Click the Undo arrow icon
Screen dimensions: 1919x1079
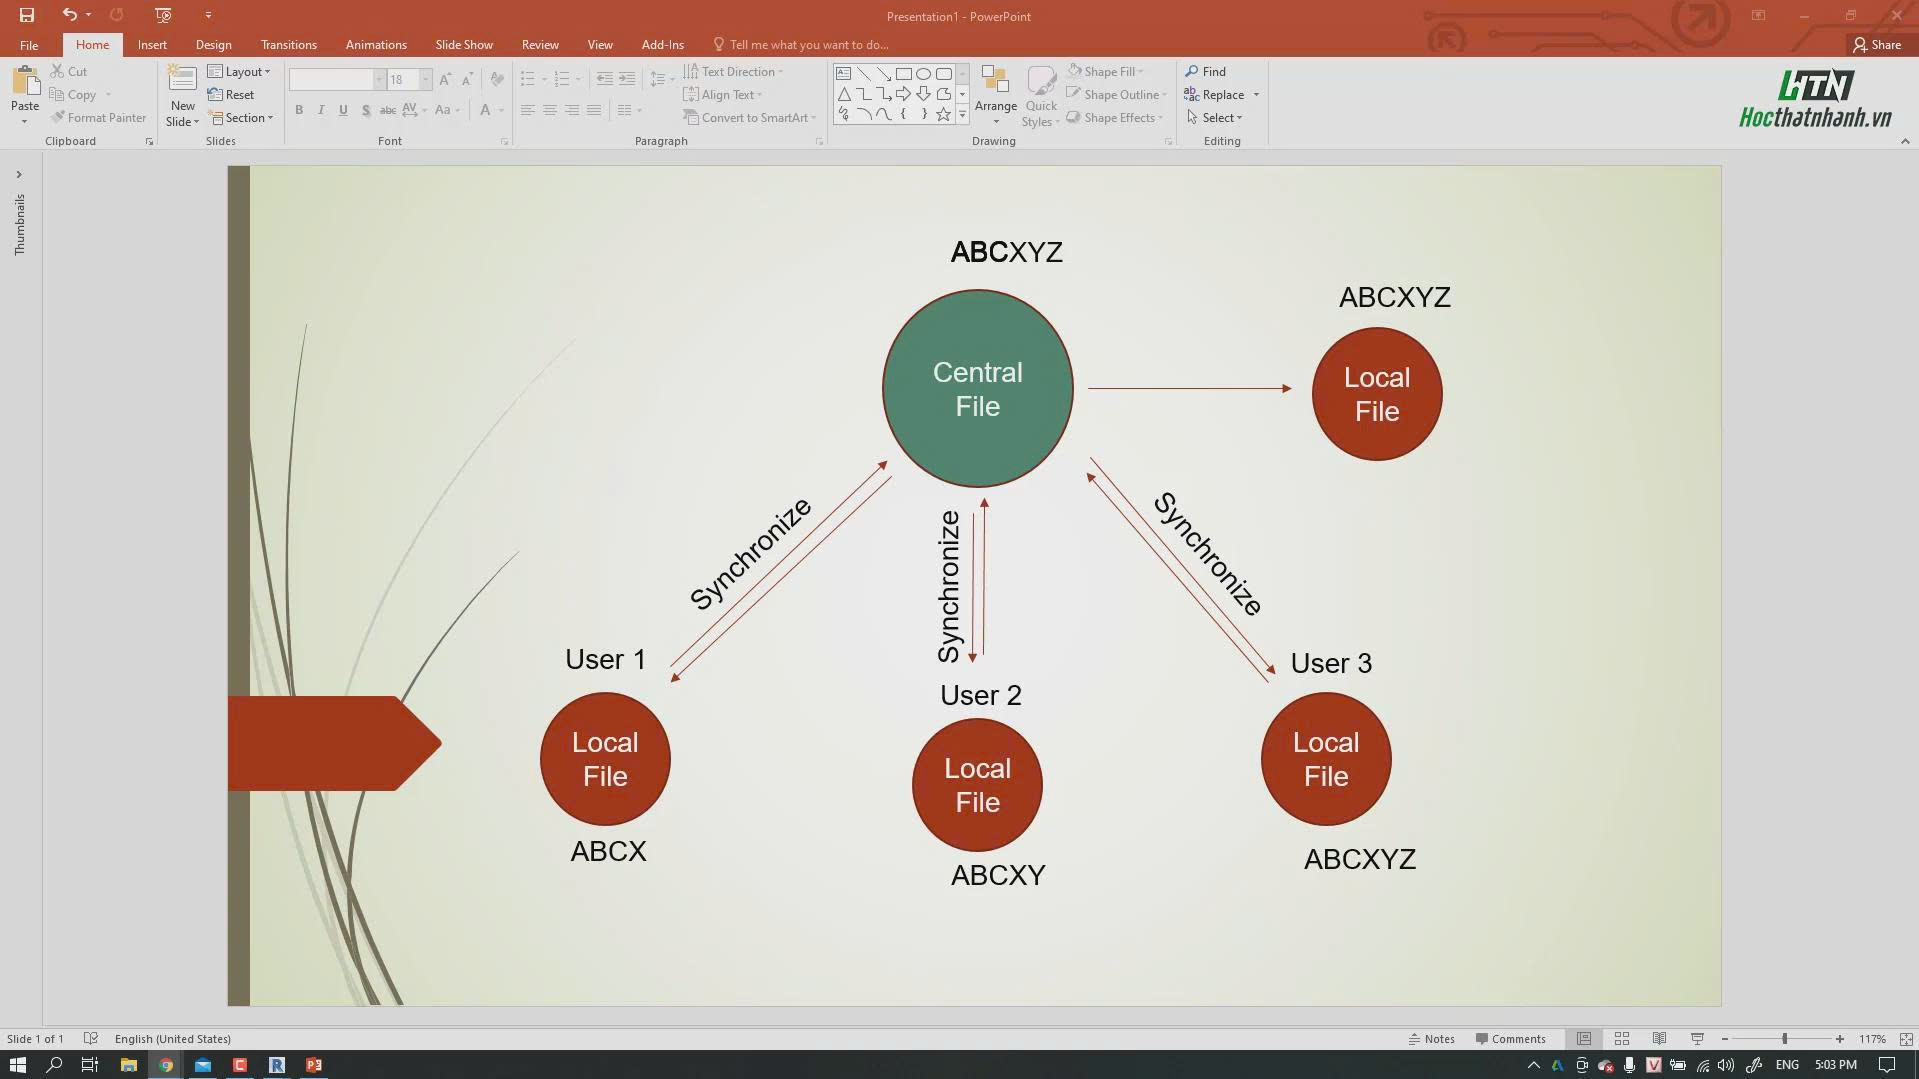pyautogui.click(x=69, y=15)
